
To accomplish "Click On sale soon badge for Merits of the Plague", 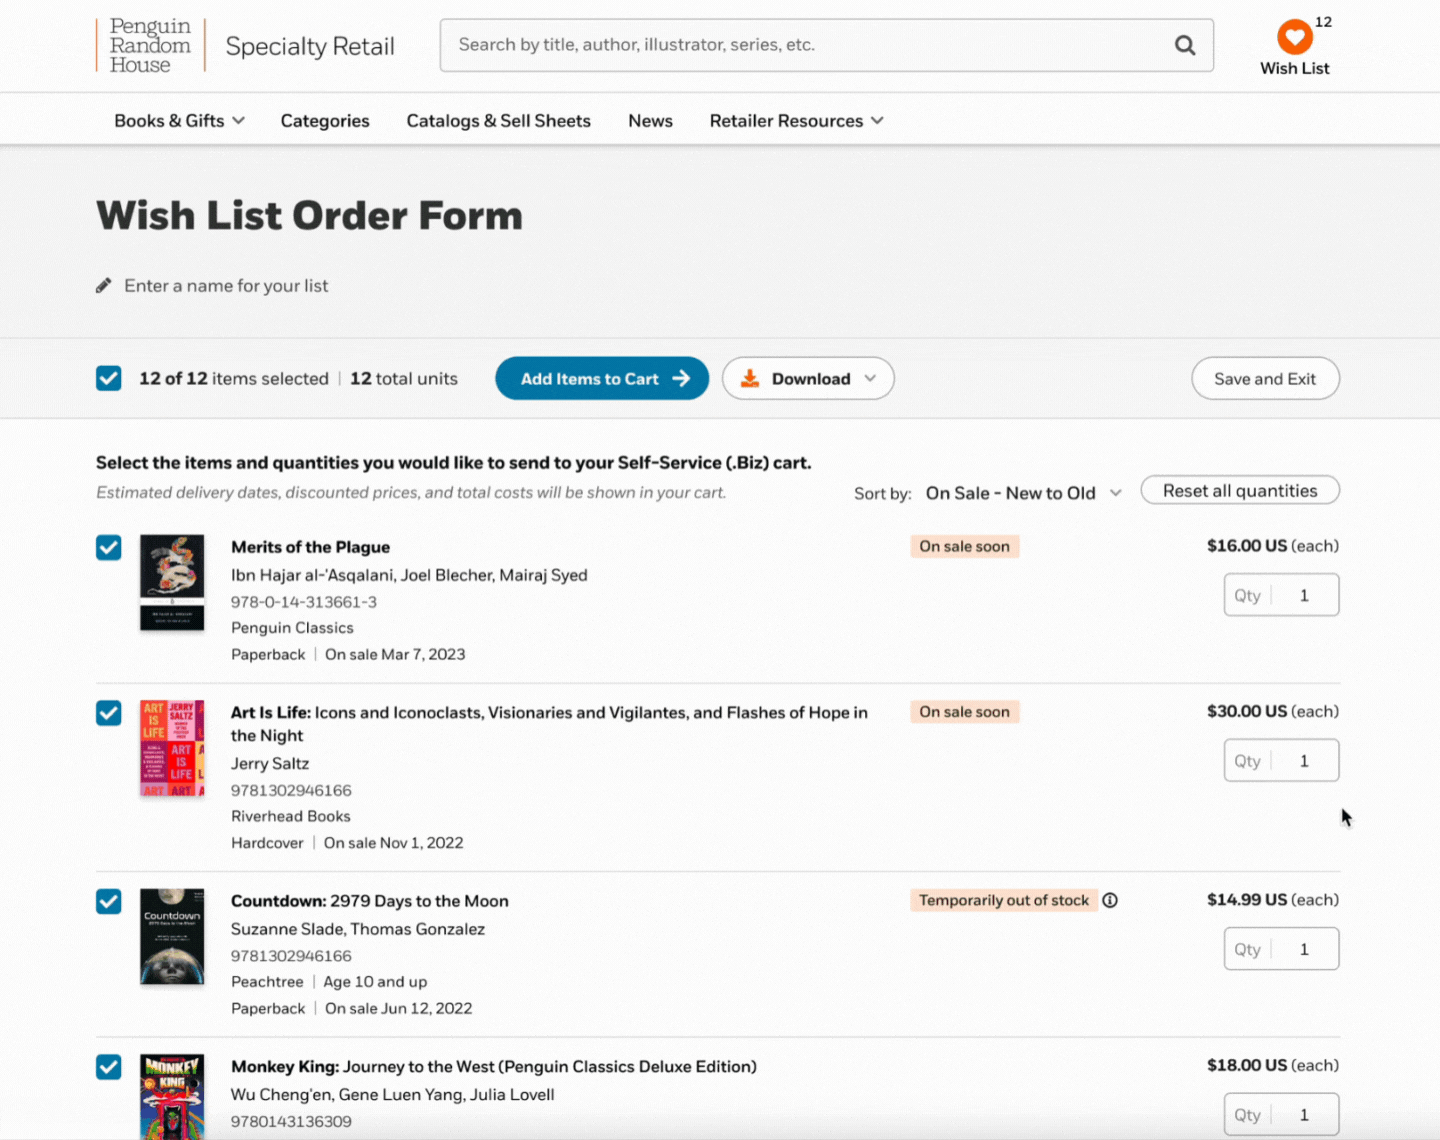I will click(x=964, y=546).
